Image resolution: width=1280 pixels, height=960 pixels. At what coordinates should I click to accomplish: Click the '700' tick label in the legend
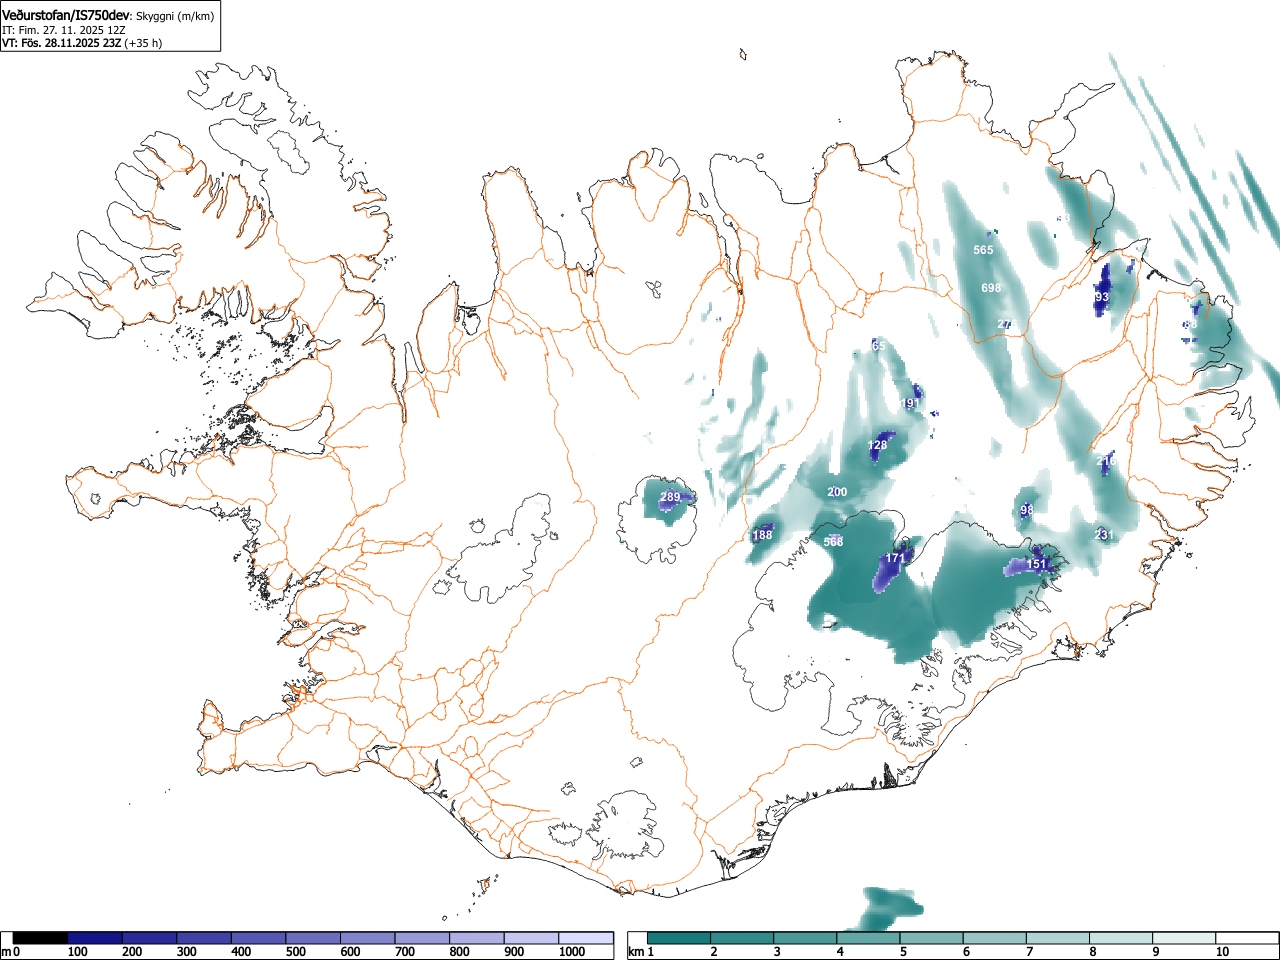[404, 952]
